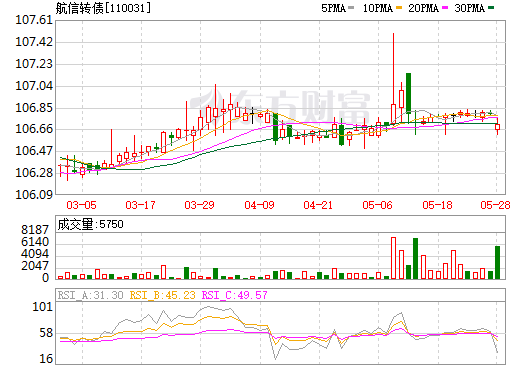Click the orange 10PMA legend color marker

399,7
